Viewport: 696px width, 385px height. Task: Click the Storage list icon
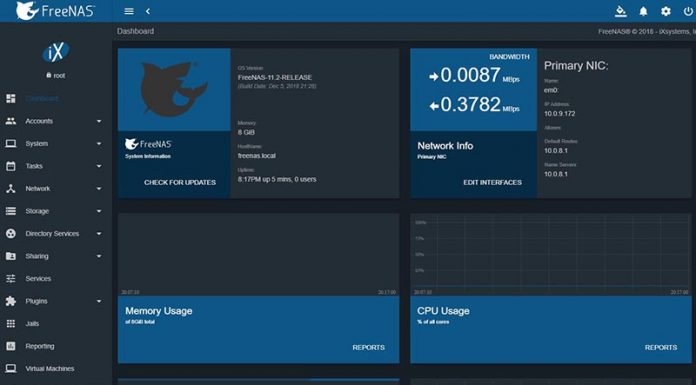(11, 211)
